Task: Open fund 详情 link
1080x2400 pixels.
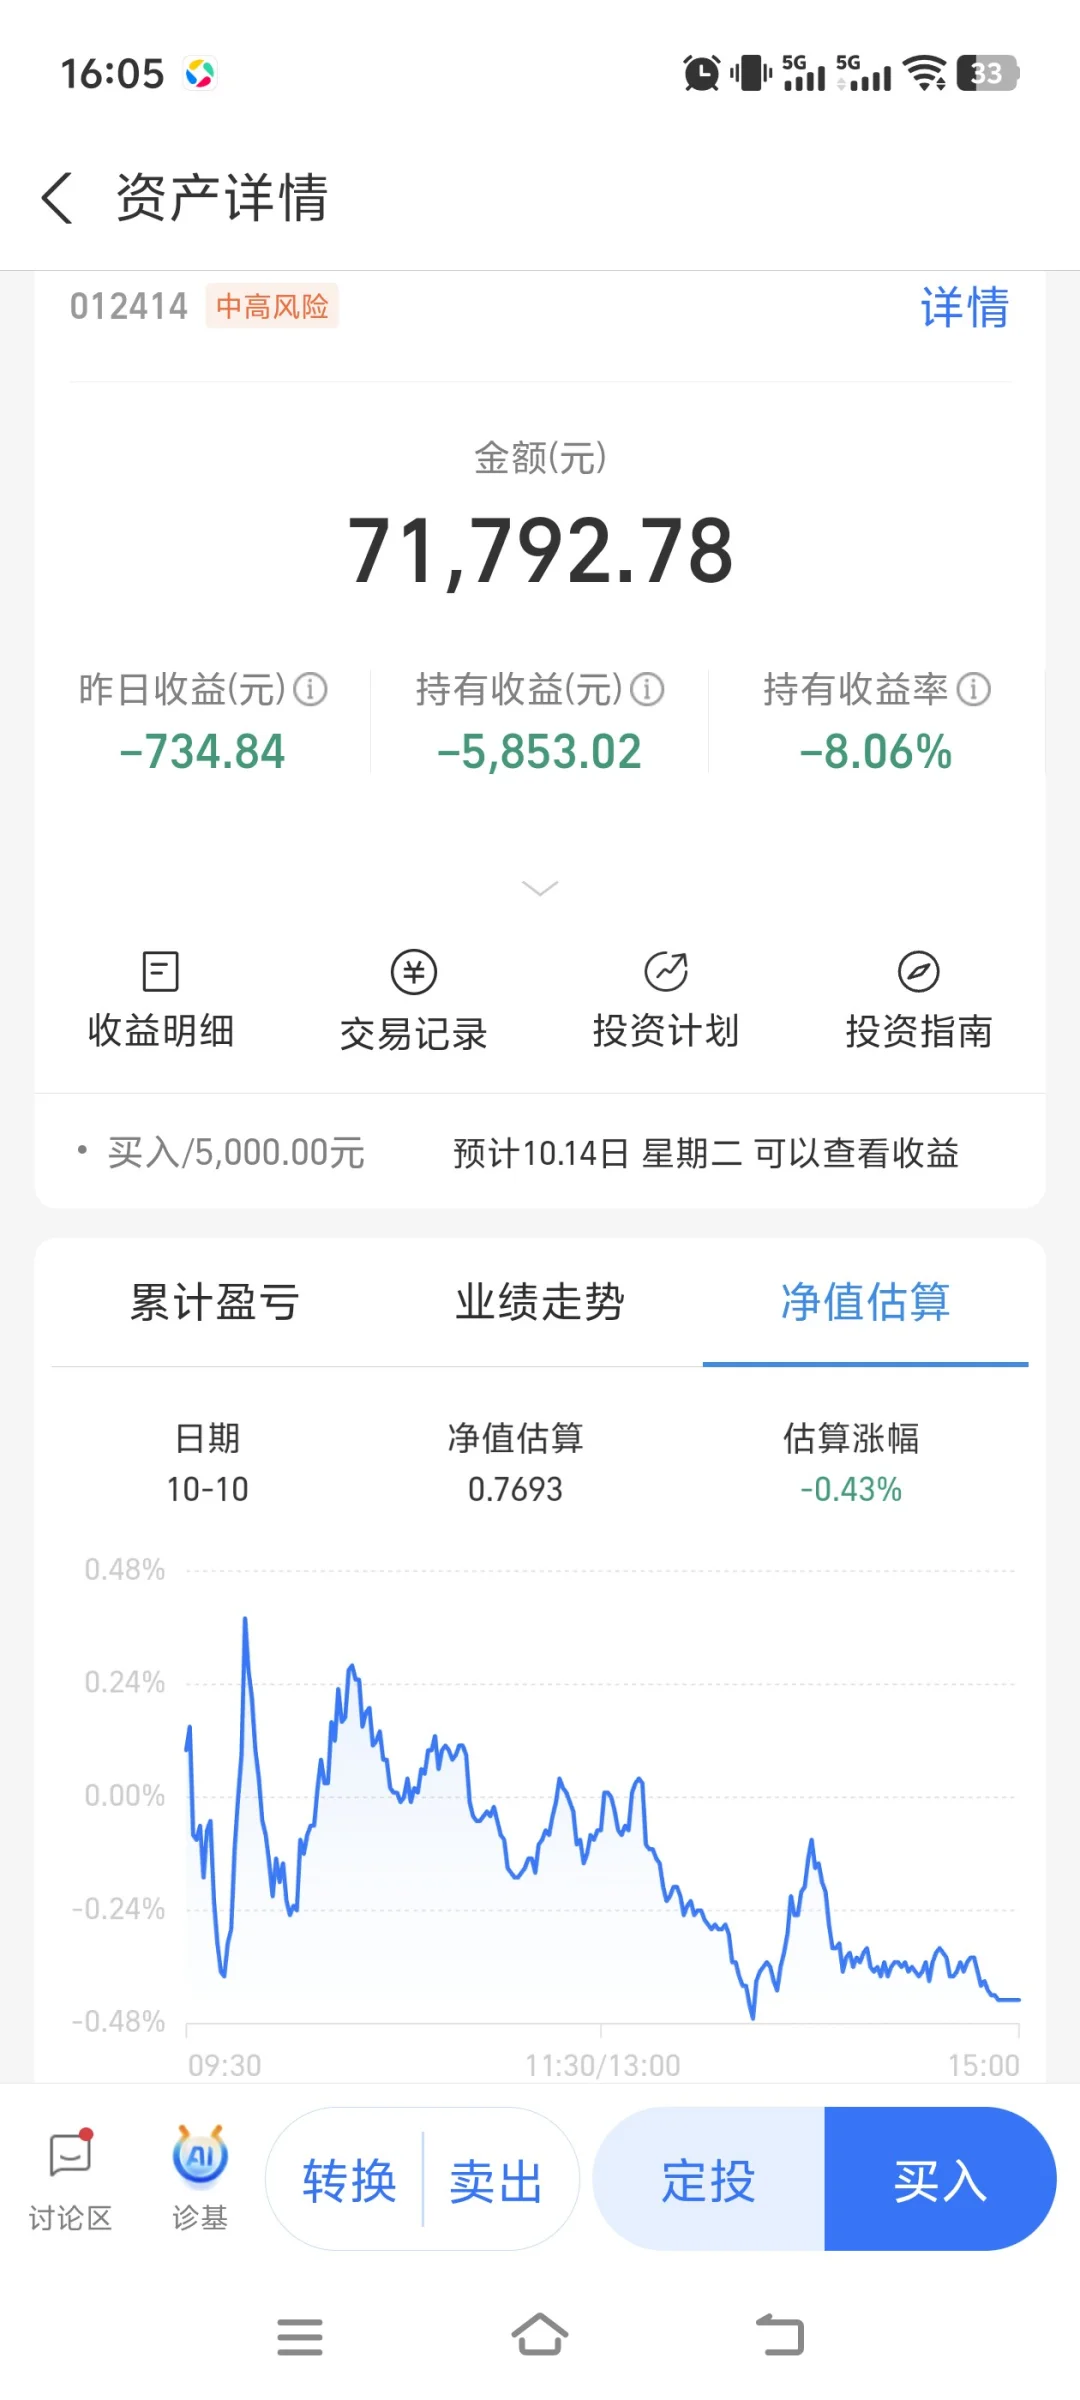Action: (964, 307)
